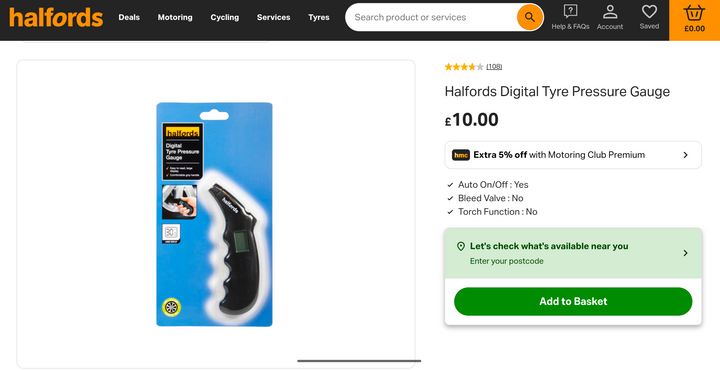
Task: Click the tyre pressure gauge product image
Action: tap(214, 214)
